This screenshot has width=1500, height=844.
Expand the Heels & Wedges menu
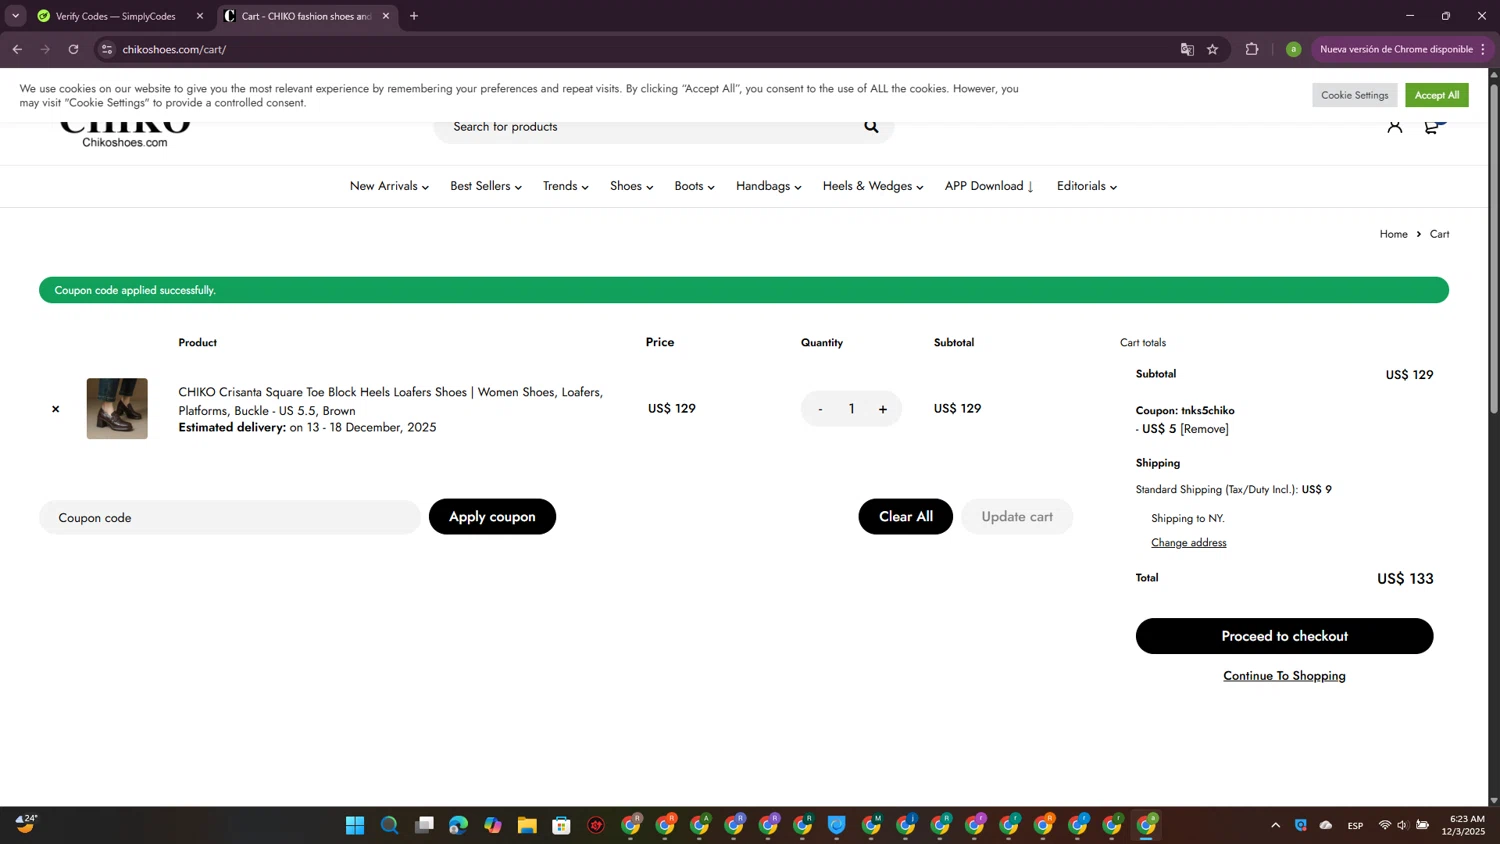click(x=873, y=186)
